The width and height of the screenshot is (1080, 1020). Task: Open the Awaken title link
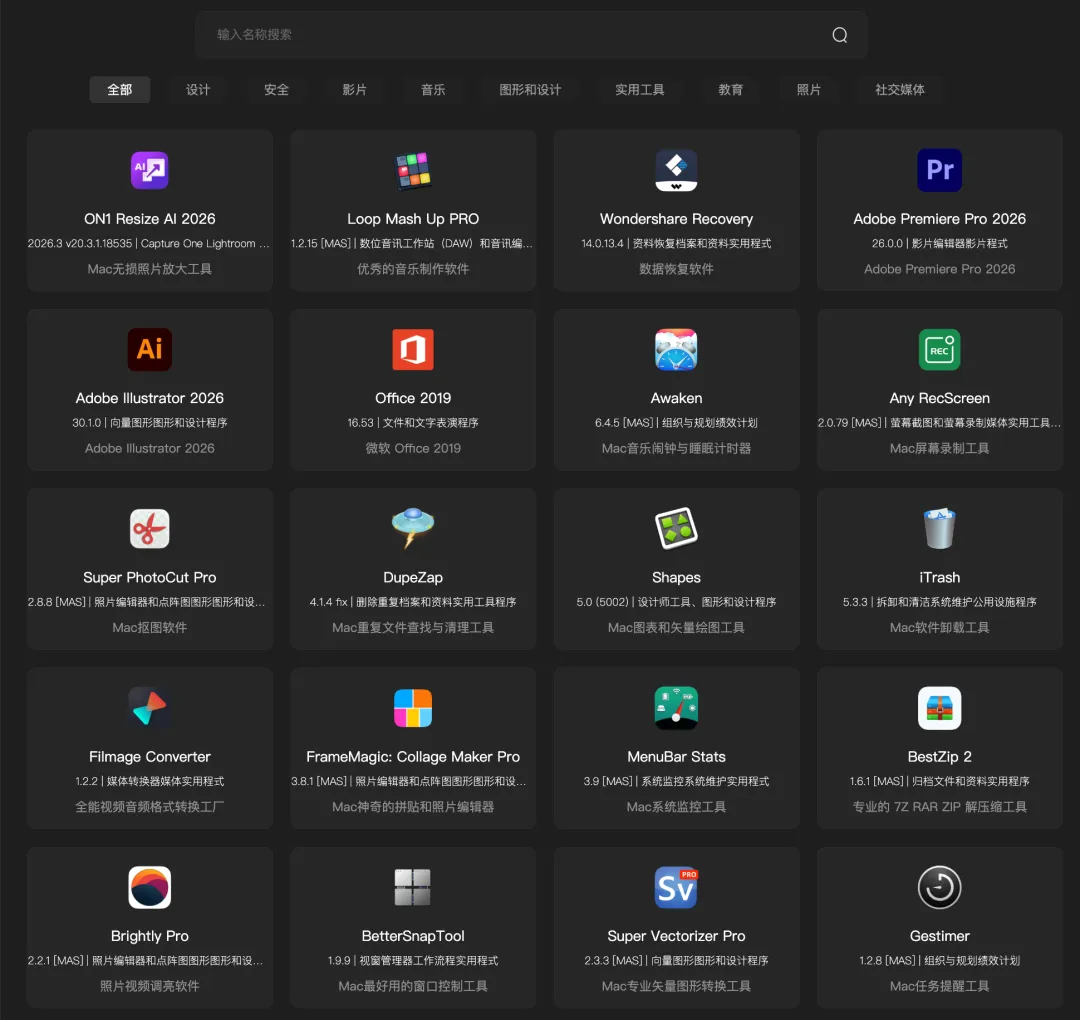pos(676,398)
